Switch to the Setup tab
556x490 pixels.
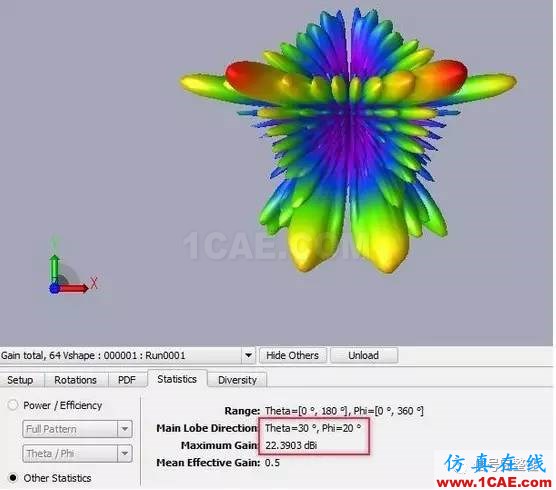pyautogui.click(x=20, y=380)
